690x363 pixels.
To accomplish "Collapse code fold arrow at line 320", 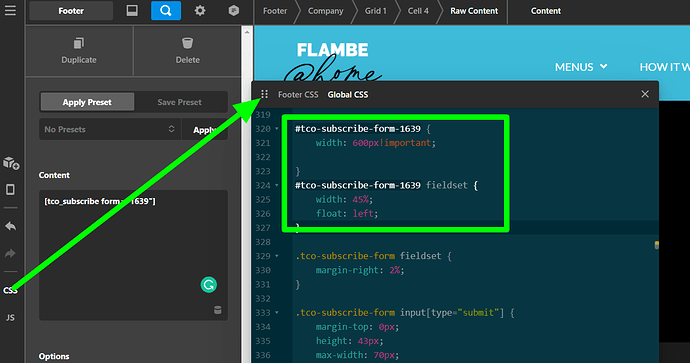I will (x=277, y=129).
